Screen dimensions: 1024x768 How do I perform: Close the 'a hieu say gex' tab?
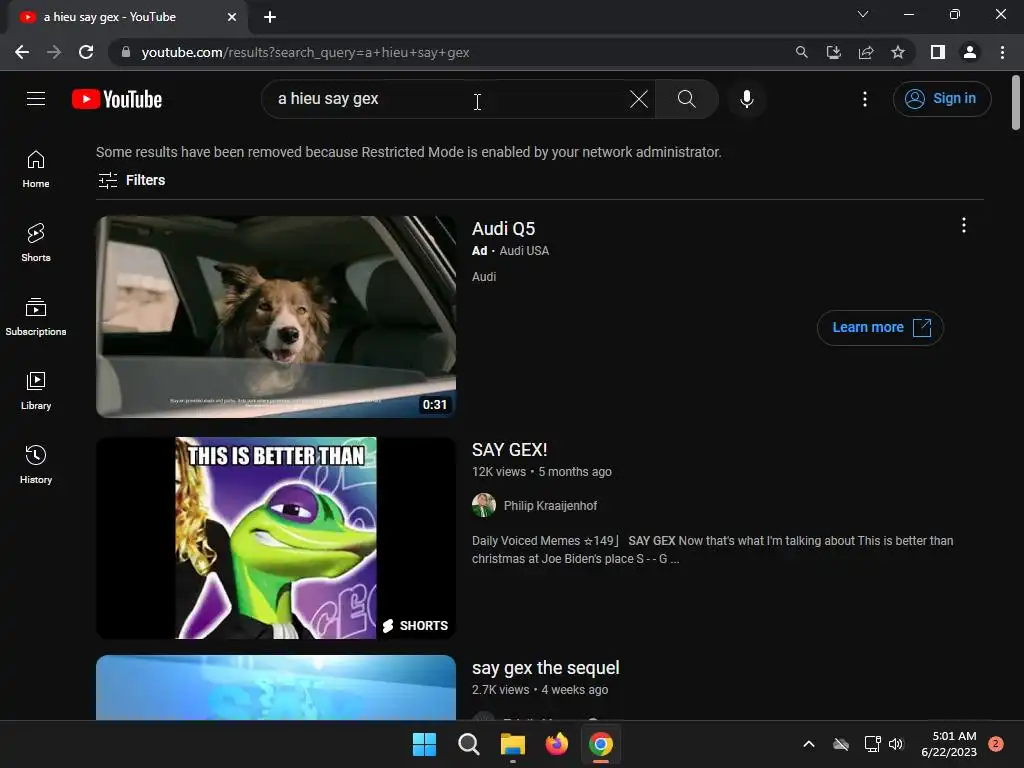232,17
